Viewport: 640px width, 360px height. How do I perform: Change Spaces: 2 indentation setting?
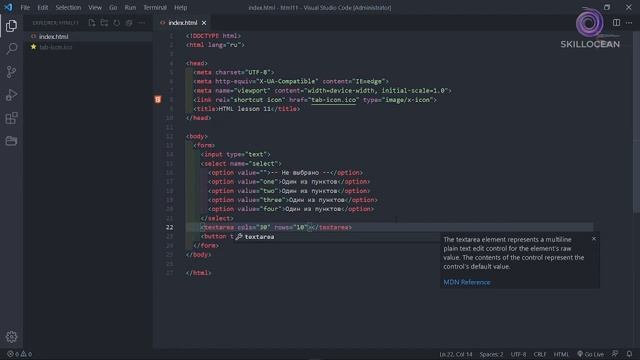491,354
